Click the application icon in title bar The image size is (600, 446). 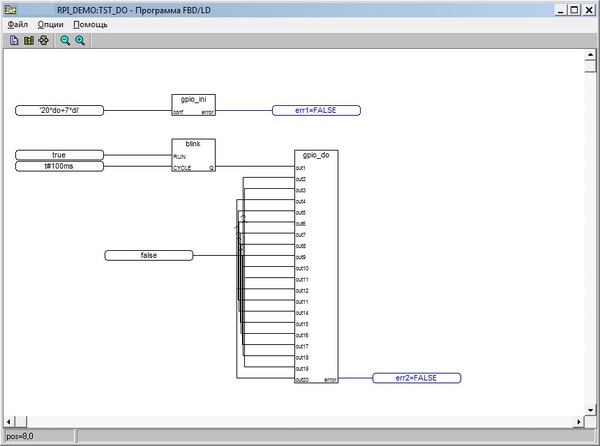(x=10, y=8)
